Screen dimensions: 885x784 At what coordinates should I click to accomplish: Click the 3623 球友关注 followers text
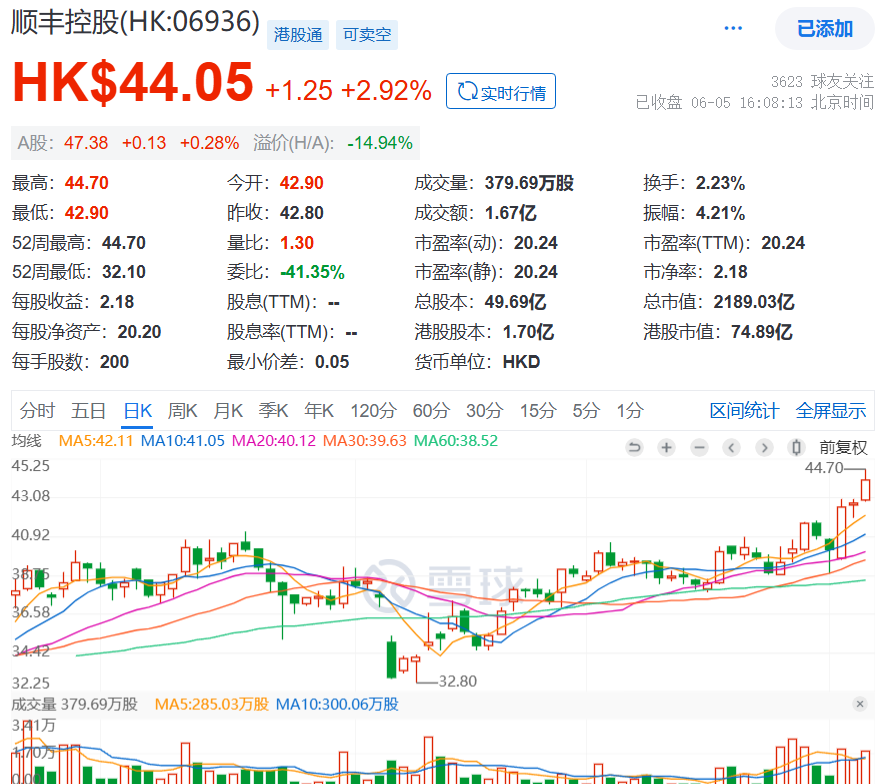pos(822,82)
